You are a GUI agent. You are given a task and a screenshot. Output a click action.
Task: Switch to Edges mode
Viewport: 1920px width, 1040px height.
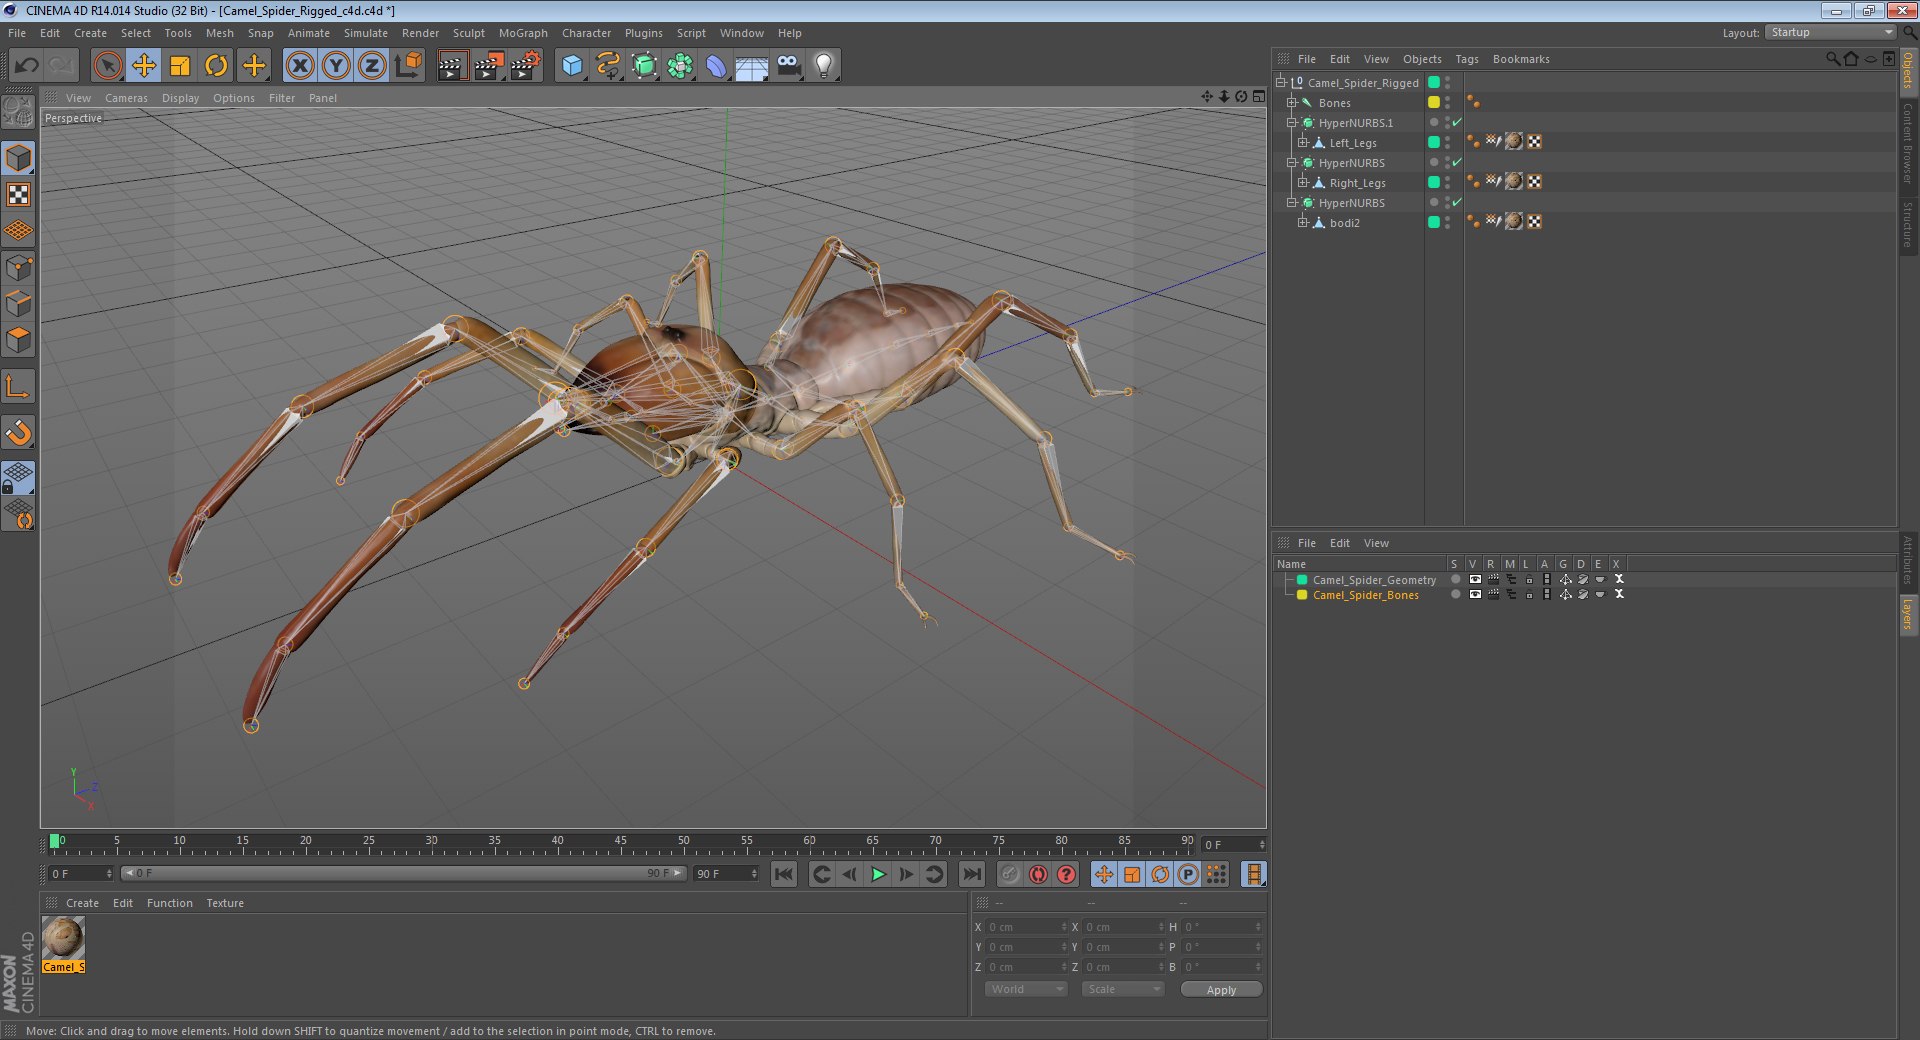point(19,303)
